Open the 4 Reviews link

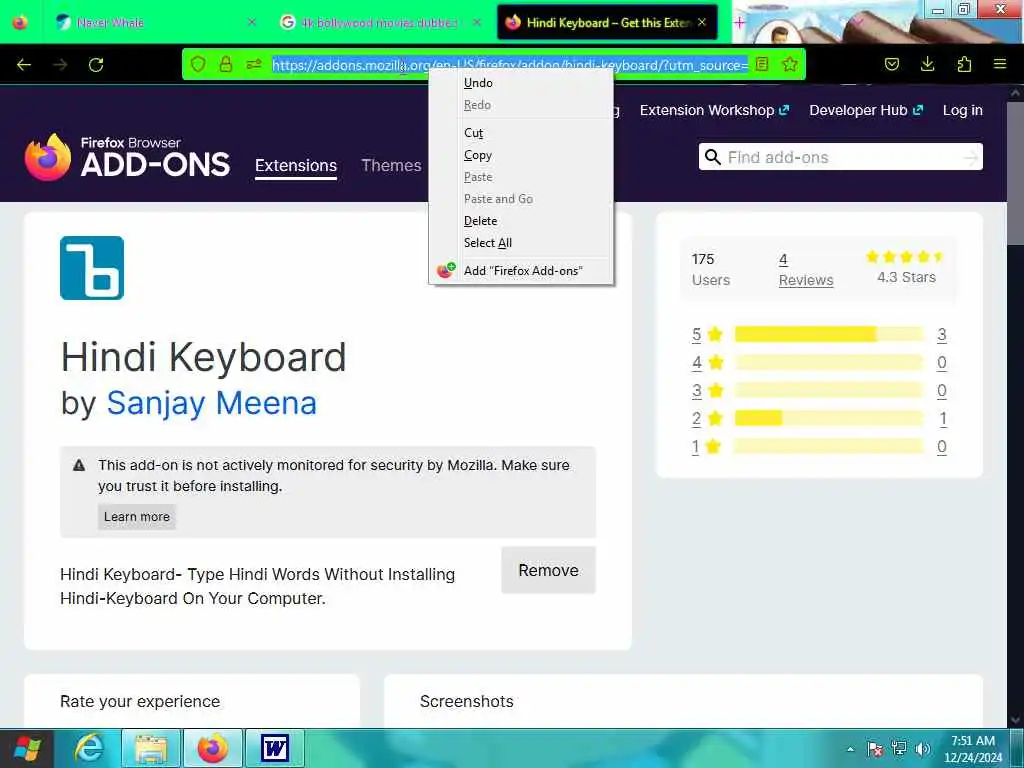coord(806,270)
